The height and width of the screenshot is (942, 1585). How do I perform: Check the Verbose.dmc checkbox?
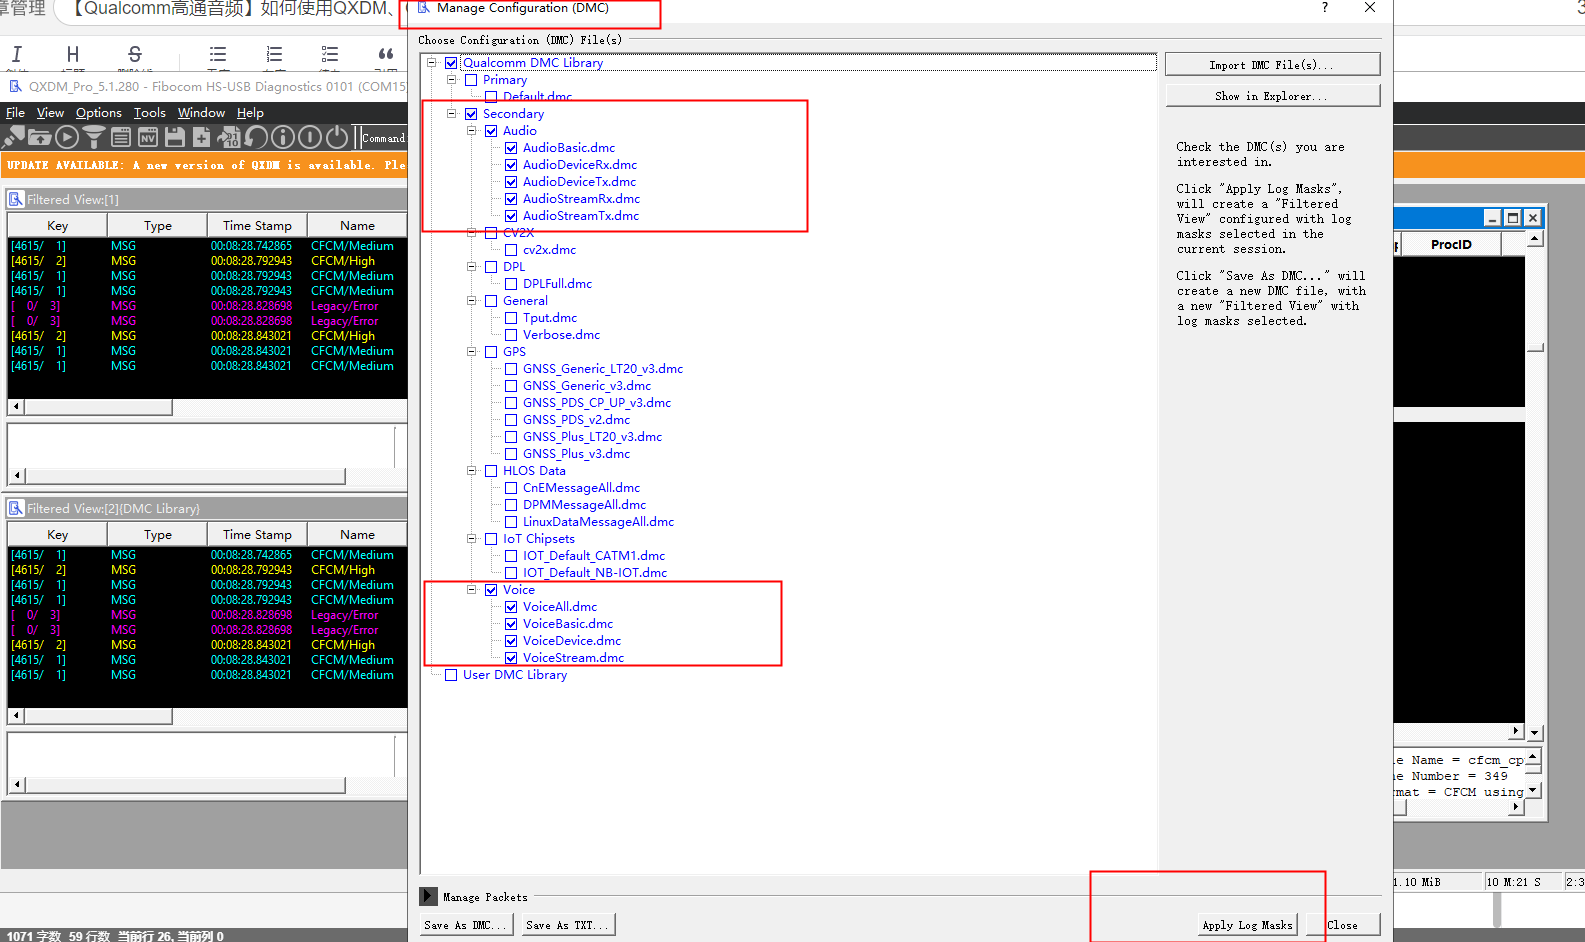[511, 335]
